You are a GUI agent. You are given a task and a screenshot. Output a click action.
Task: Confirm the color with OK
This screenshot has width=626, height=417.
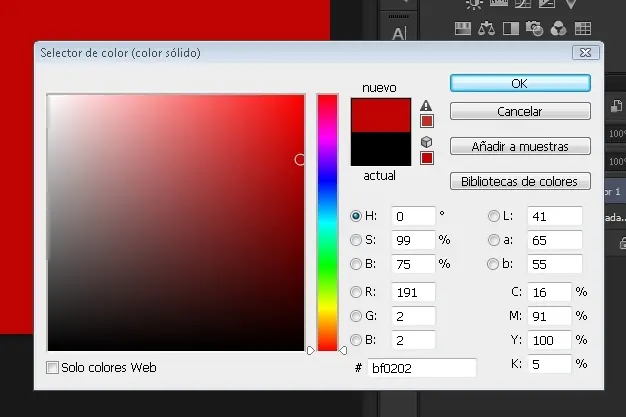(x=520, y=83)
